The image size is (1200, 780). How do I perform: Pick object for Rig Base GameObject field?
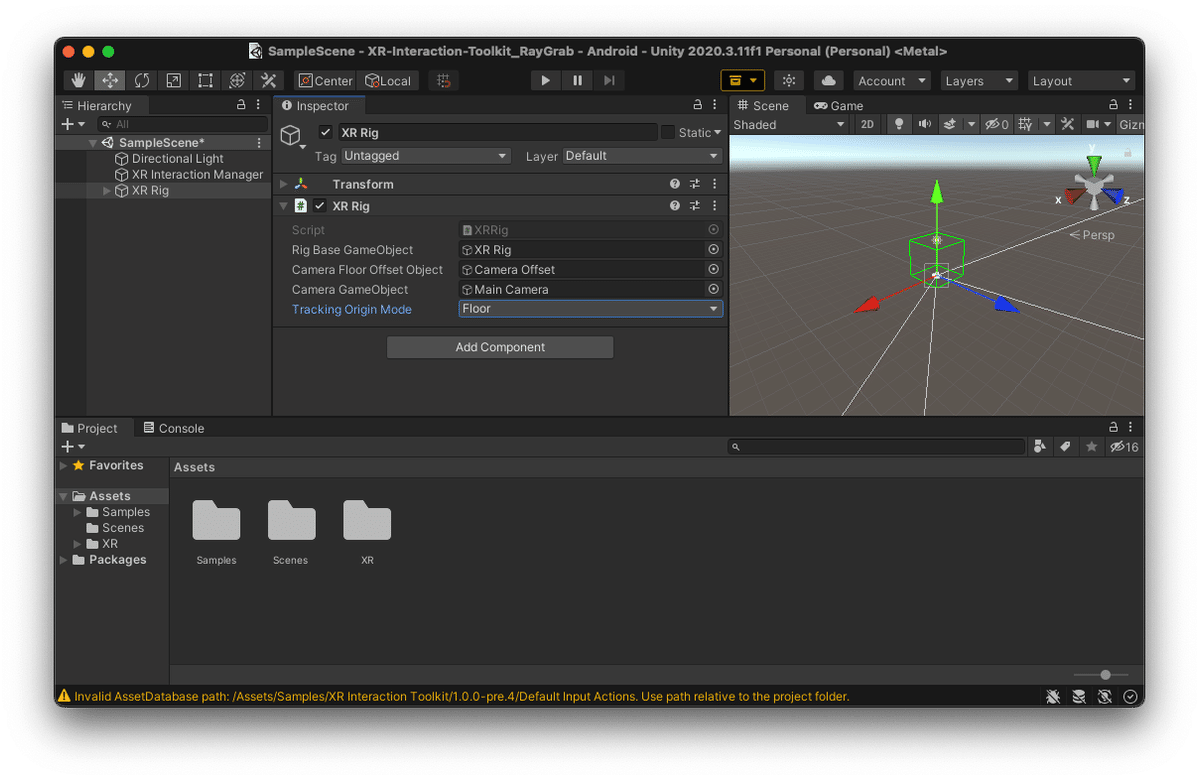tap(714, 250)
